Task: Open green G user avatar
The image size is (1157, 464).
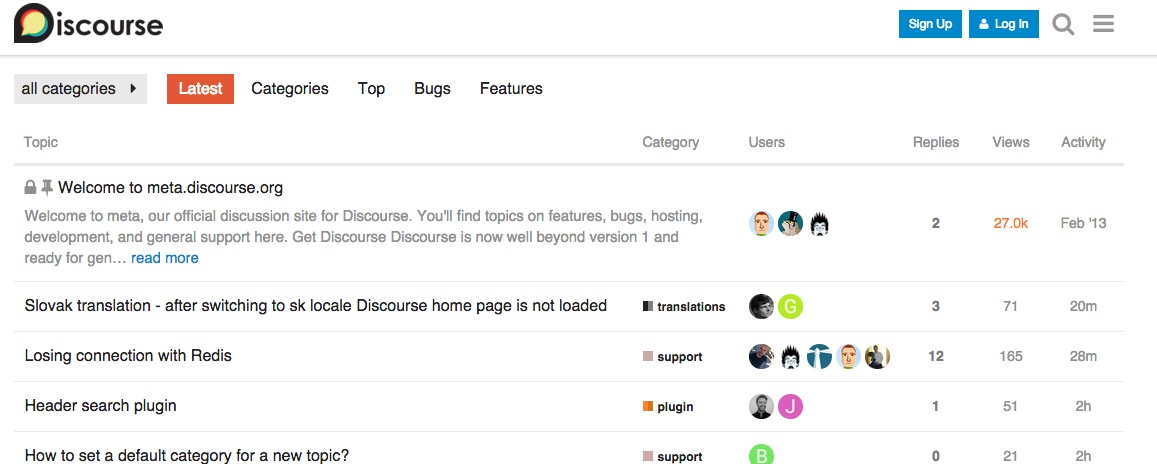Action: coord(790,306)
